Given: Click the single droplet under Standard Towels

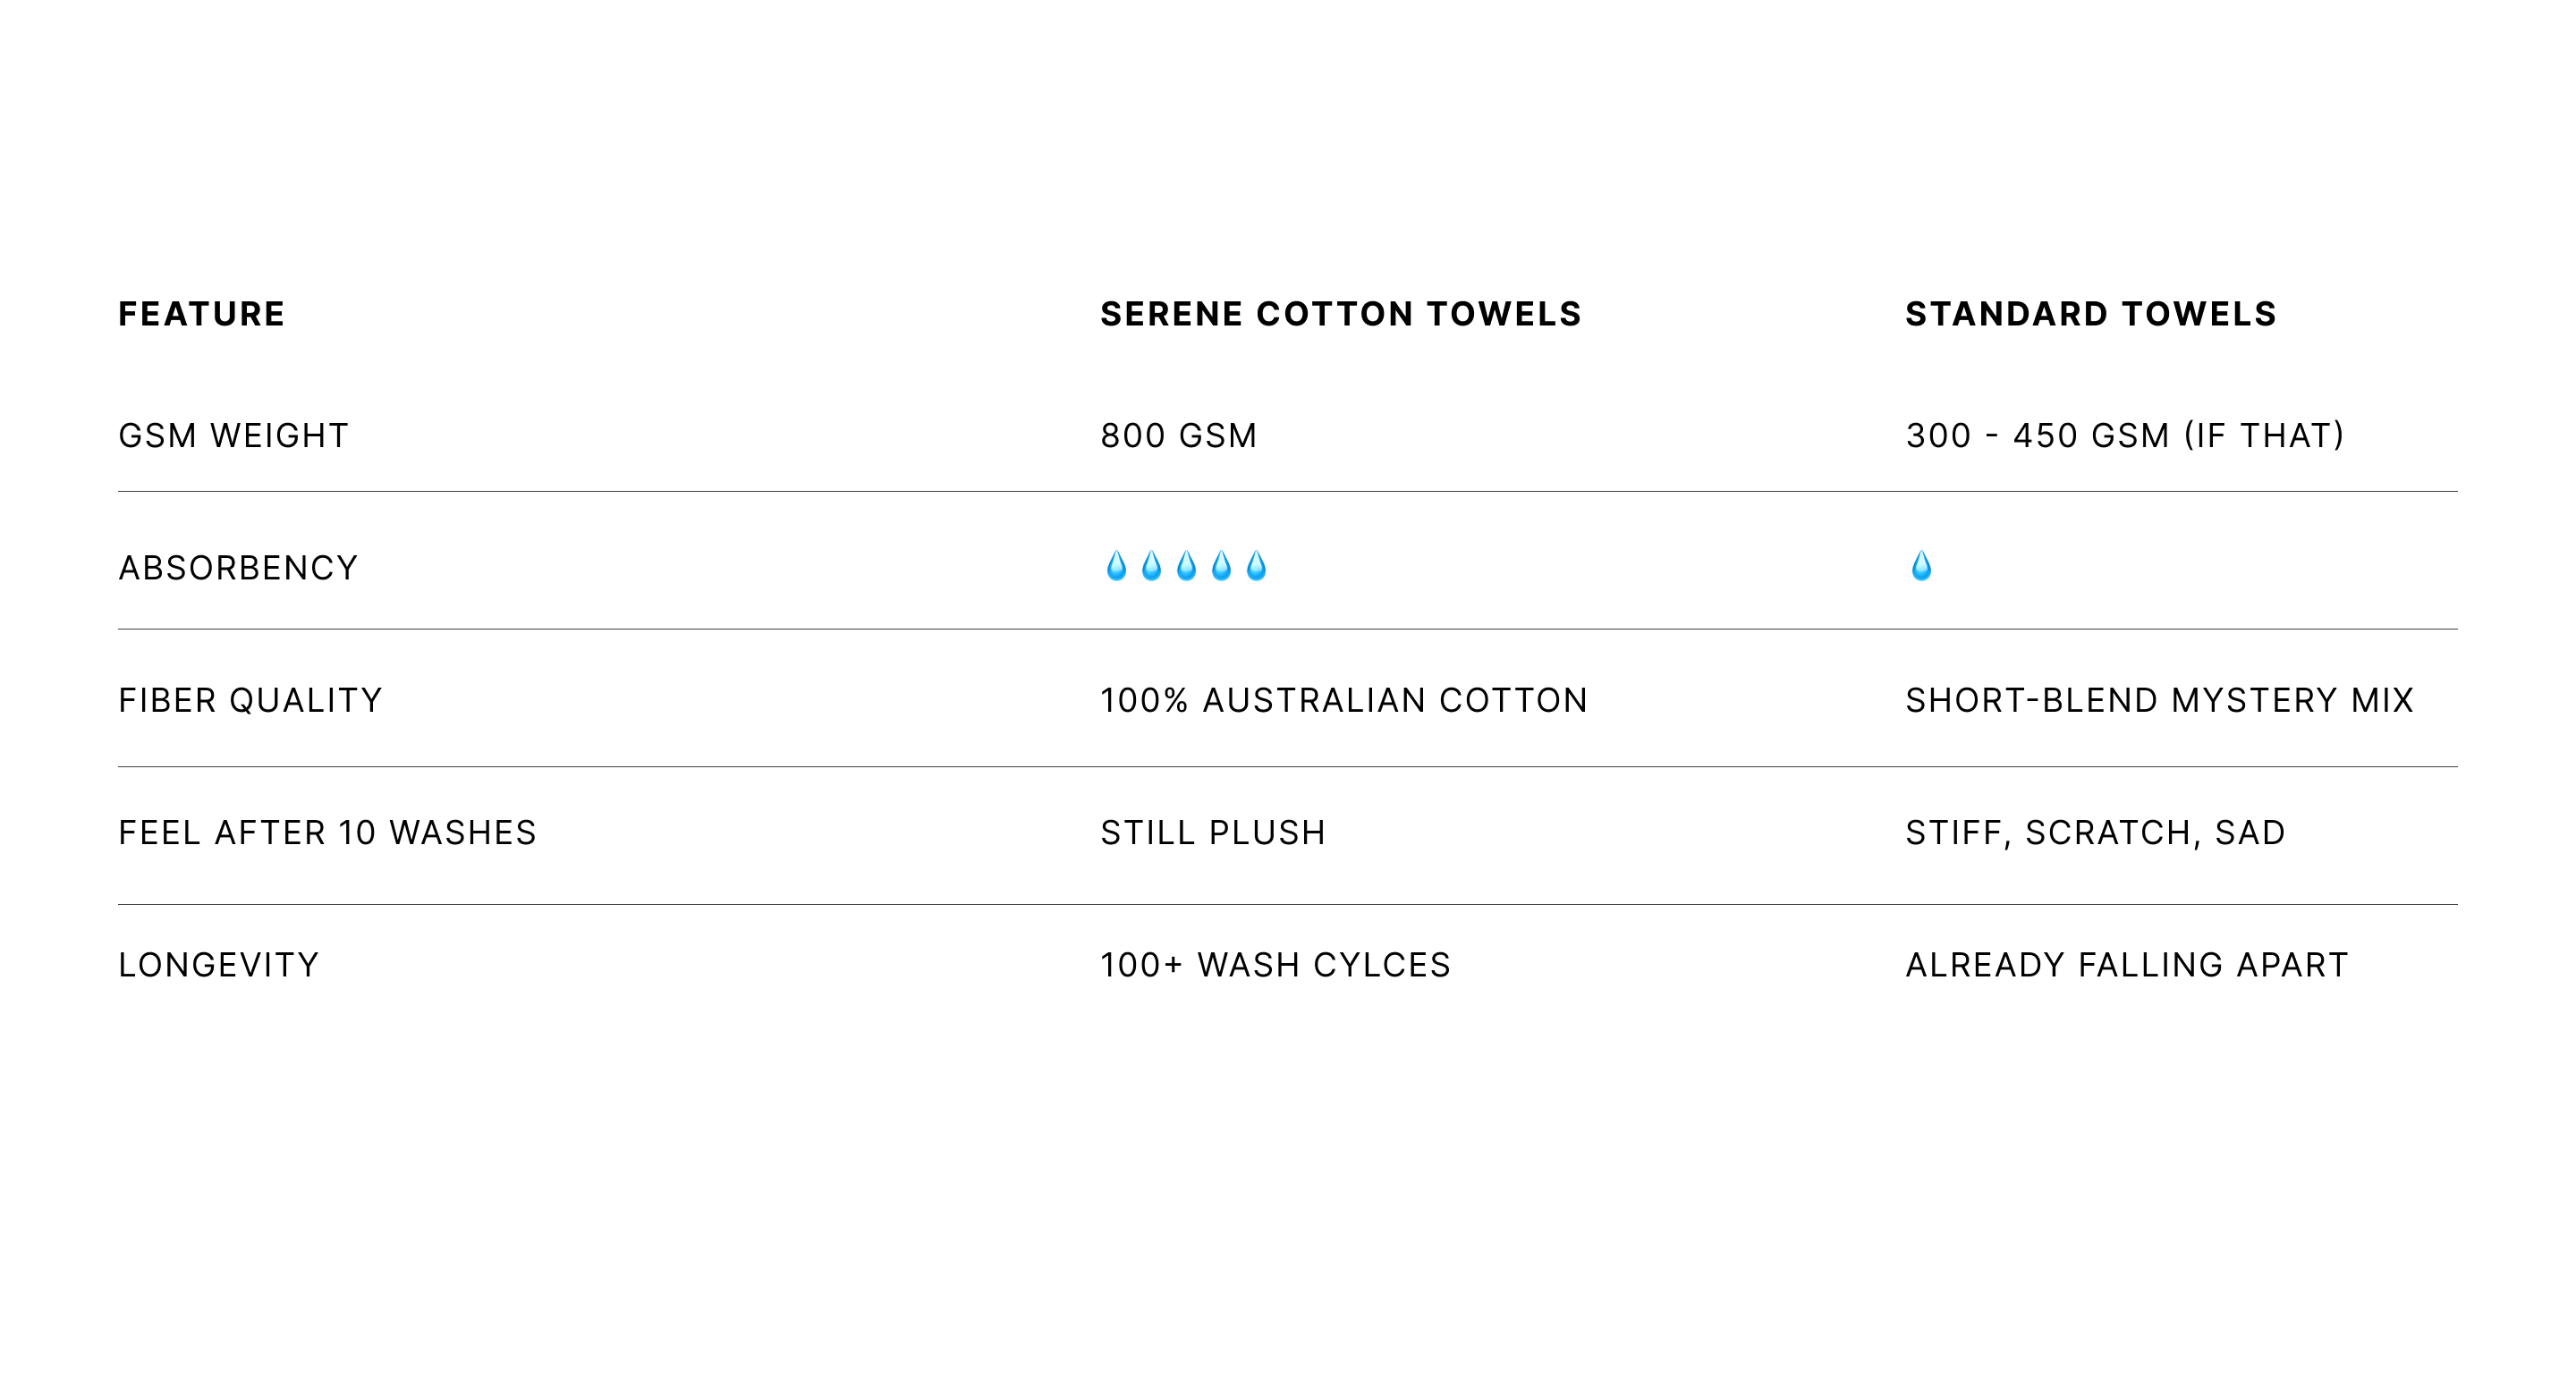Looking at the screenshot, I should pos(1921,566).
